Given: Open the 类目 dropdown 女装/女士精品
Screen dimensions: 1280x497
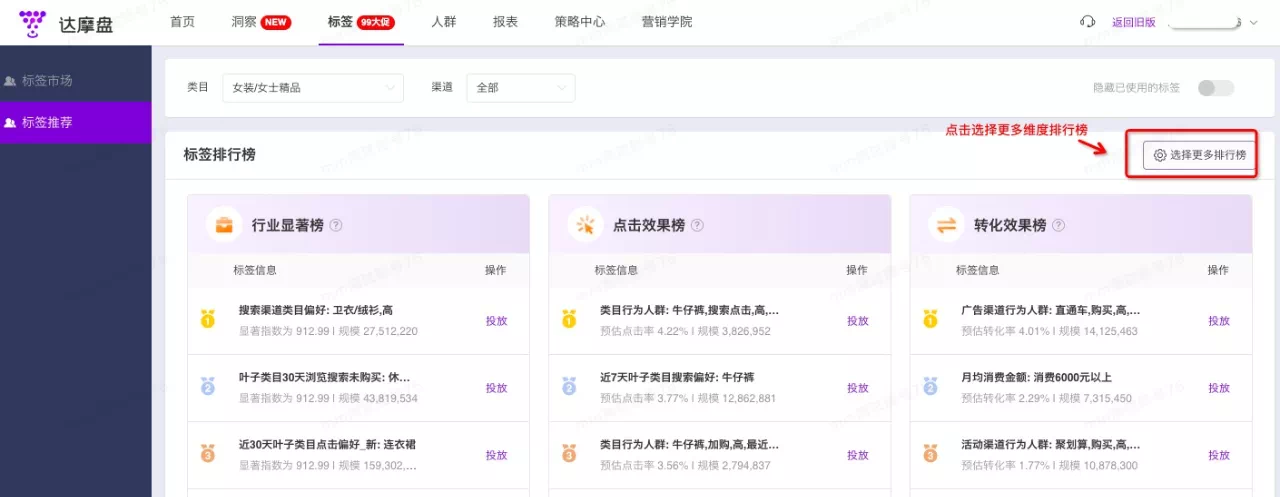Looking at the screenshot, I should click(313, 88).
